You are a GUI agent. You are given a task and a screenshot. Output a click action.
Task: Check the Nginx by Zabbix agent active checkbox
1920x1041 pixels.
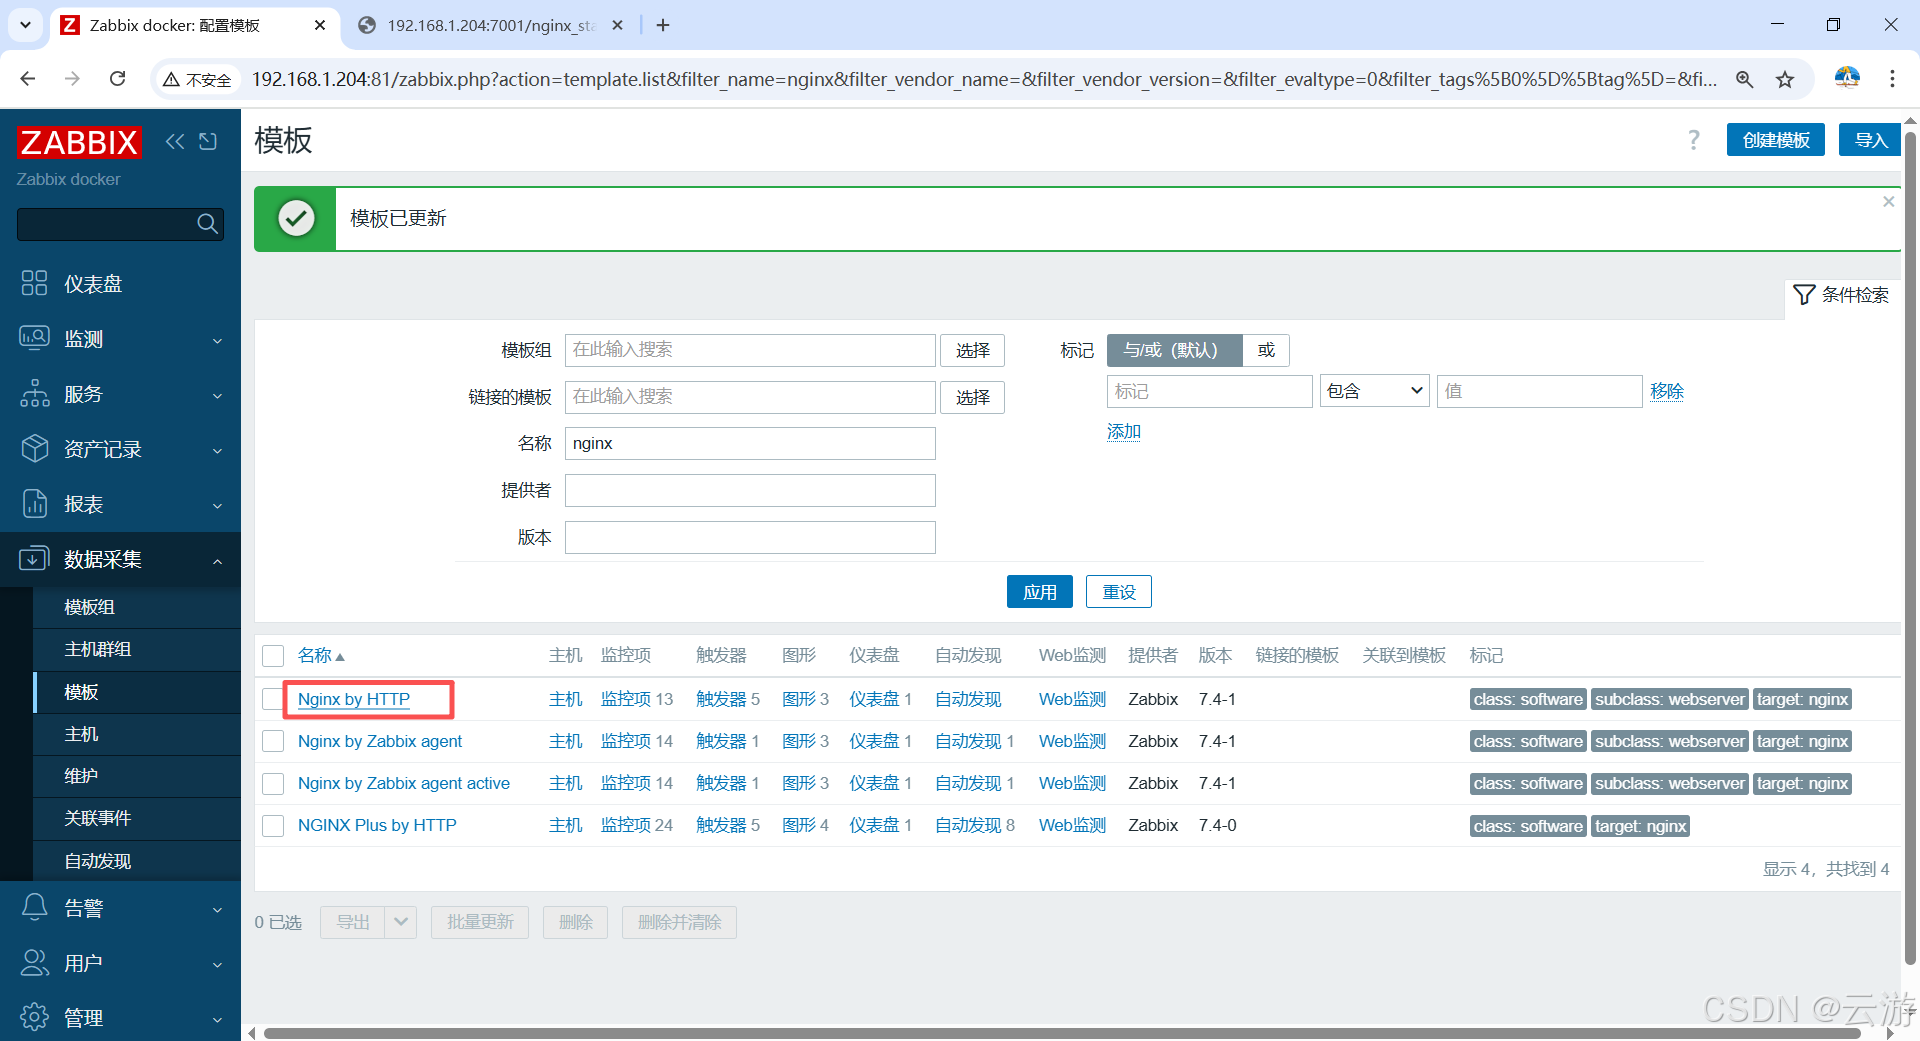tap(273, 783)
